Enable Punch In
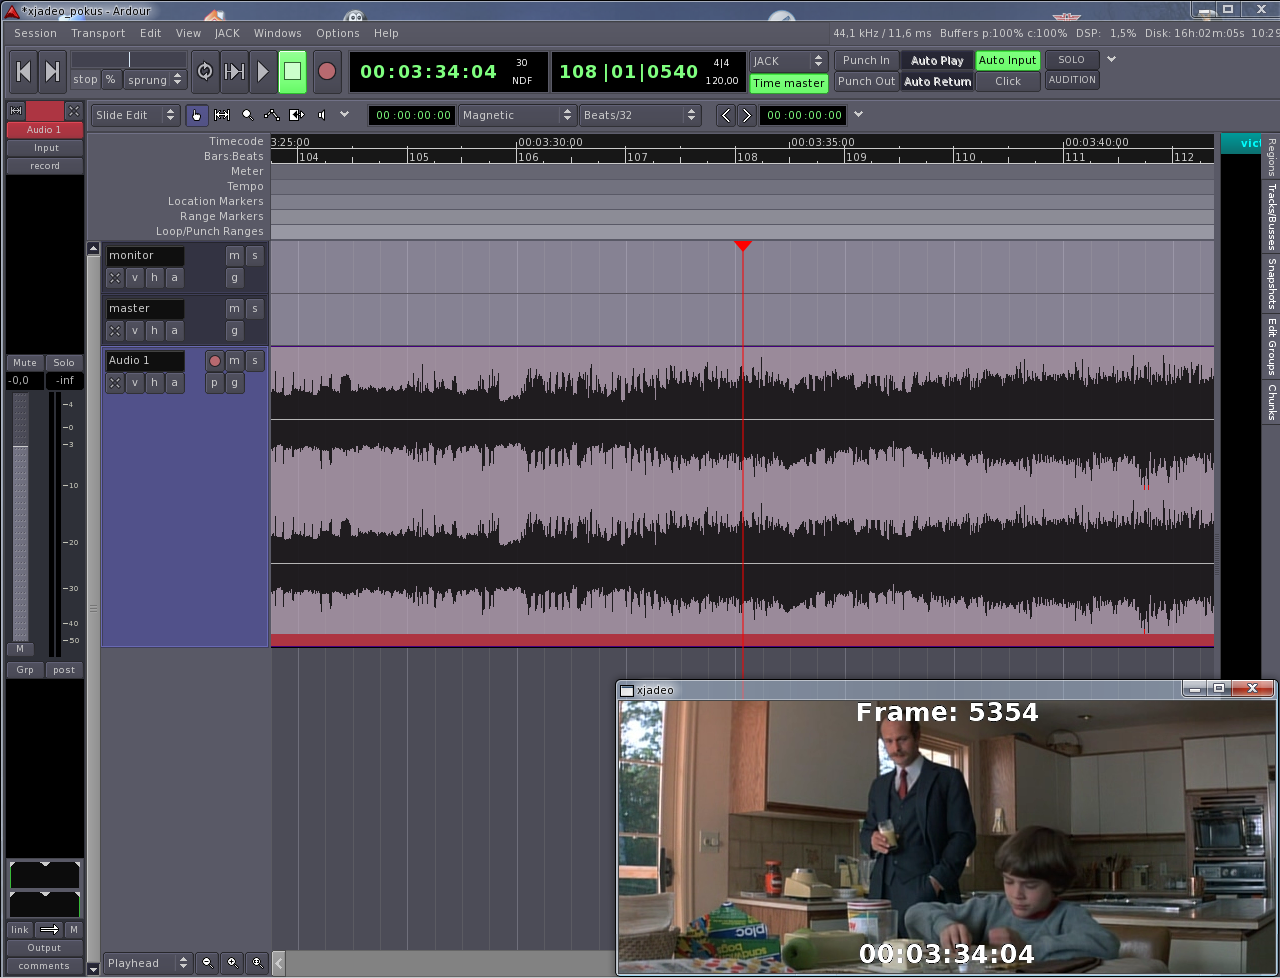Viewport: 1280px width, 978px height. coord(866,61)
